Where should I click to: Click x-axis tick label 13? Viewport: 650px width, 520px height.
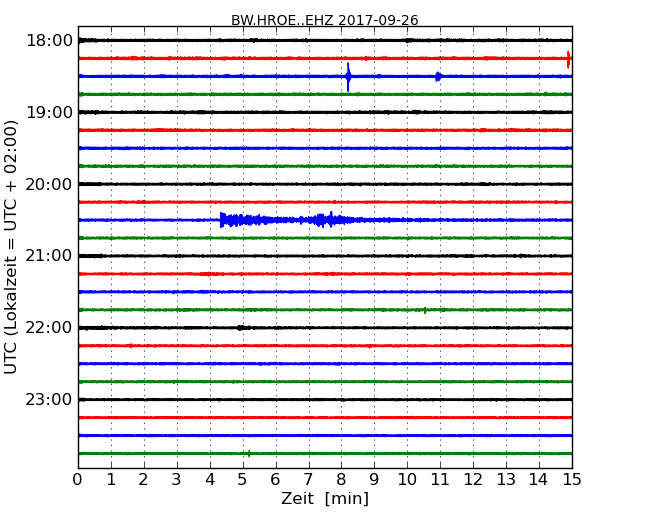(506, 480)
